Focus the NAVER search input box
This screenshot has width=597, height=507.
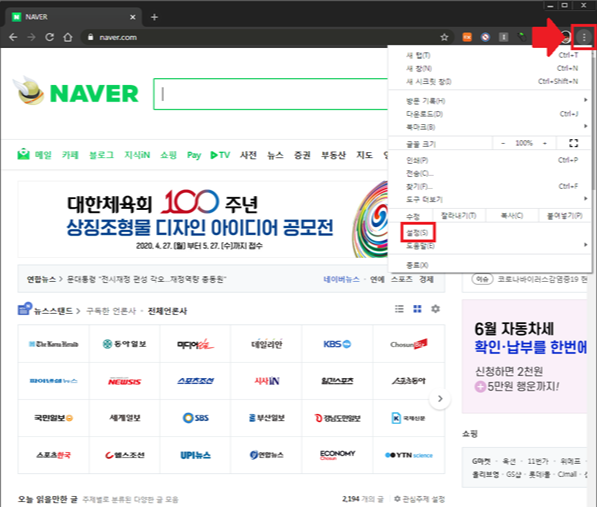271,94
